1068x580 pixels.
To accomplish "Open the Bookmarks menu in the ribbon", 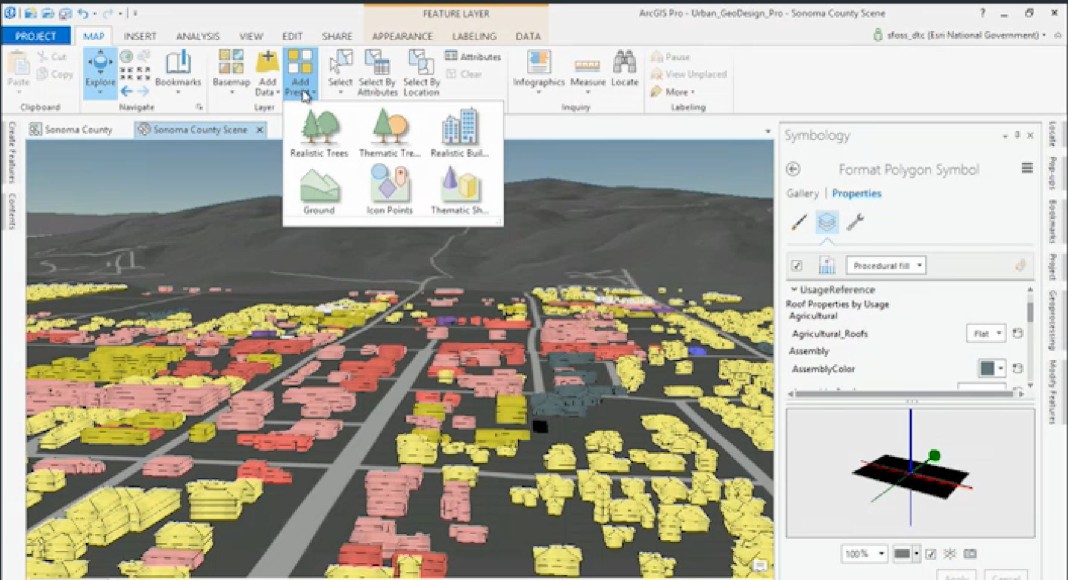I will click(x=178, y=71).
